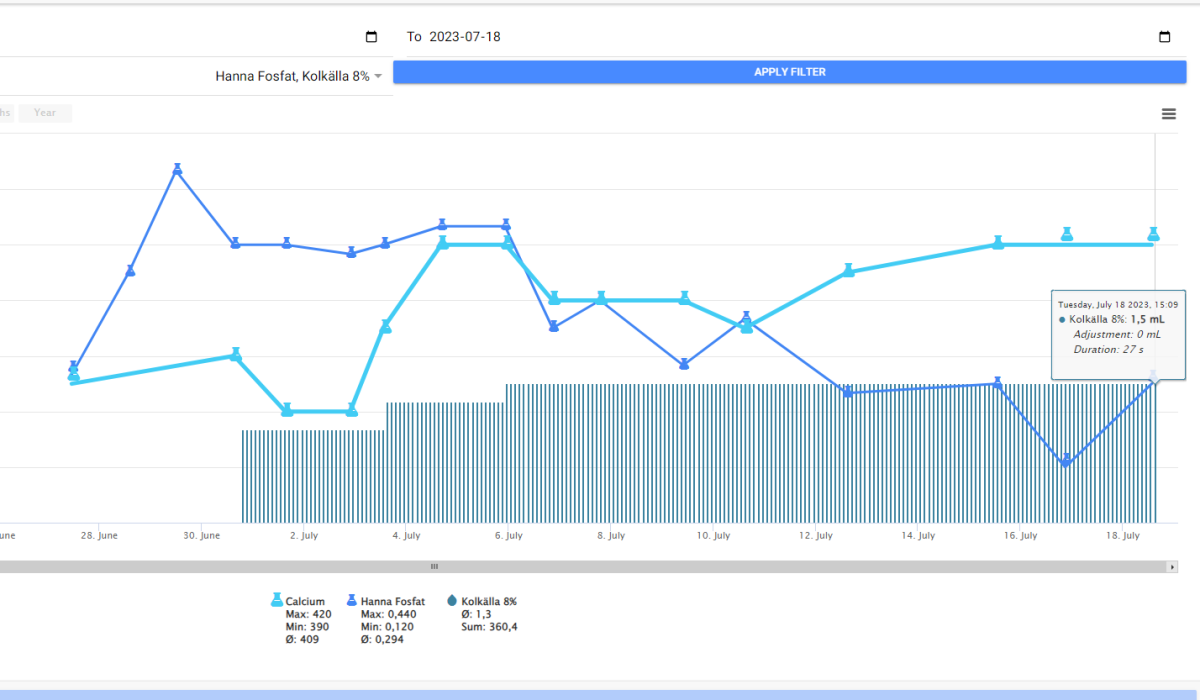Click the '10. July' axis label

click(713, 536)
